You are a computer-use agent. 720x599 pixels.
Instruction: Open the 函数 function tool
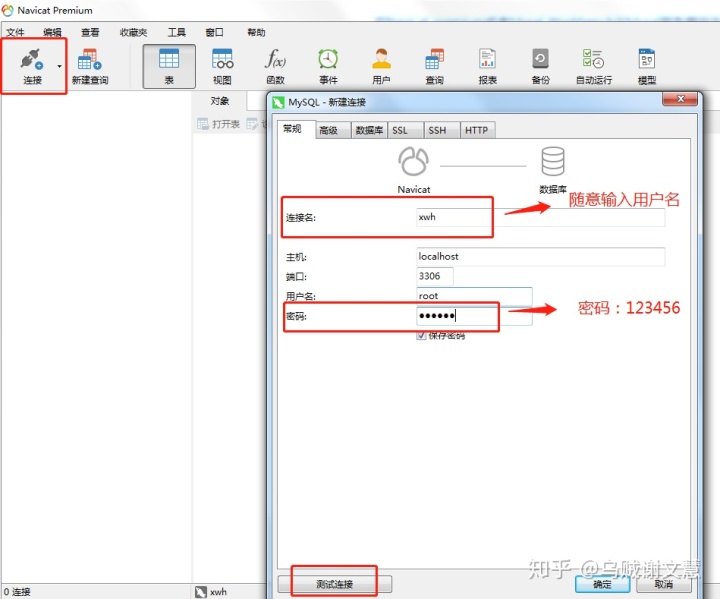[276, 67]
